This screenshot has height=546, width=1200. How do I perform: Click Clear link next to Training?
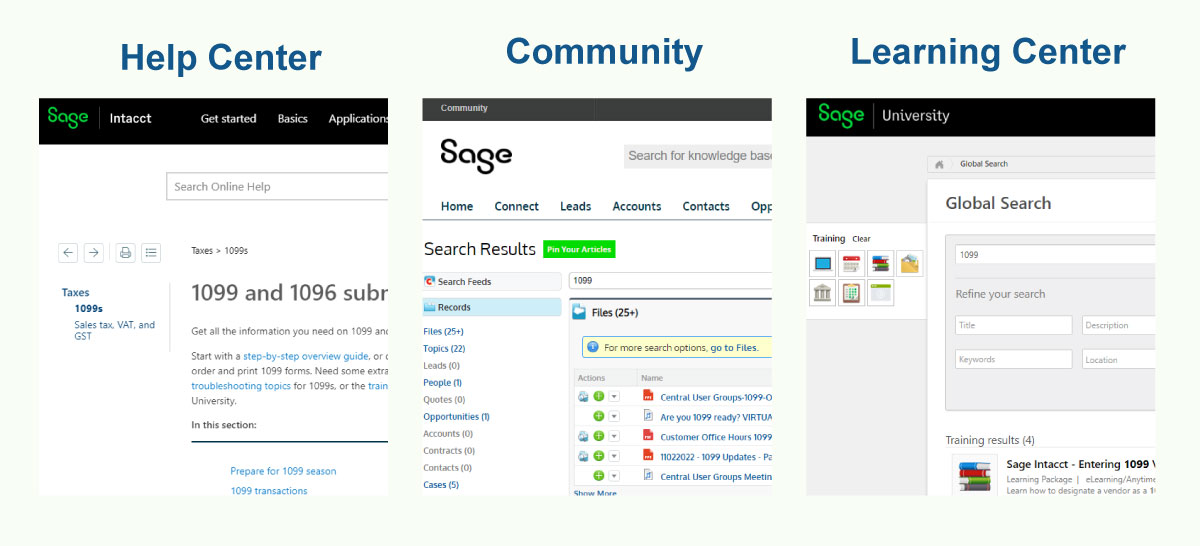(861, 239)
